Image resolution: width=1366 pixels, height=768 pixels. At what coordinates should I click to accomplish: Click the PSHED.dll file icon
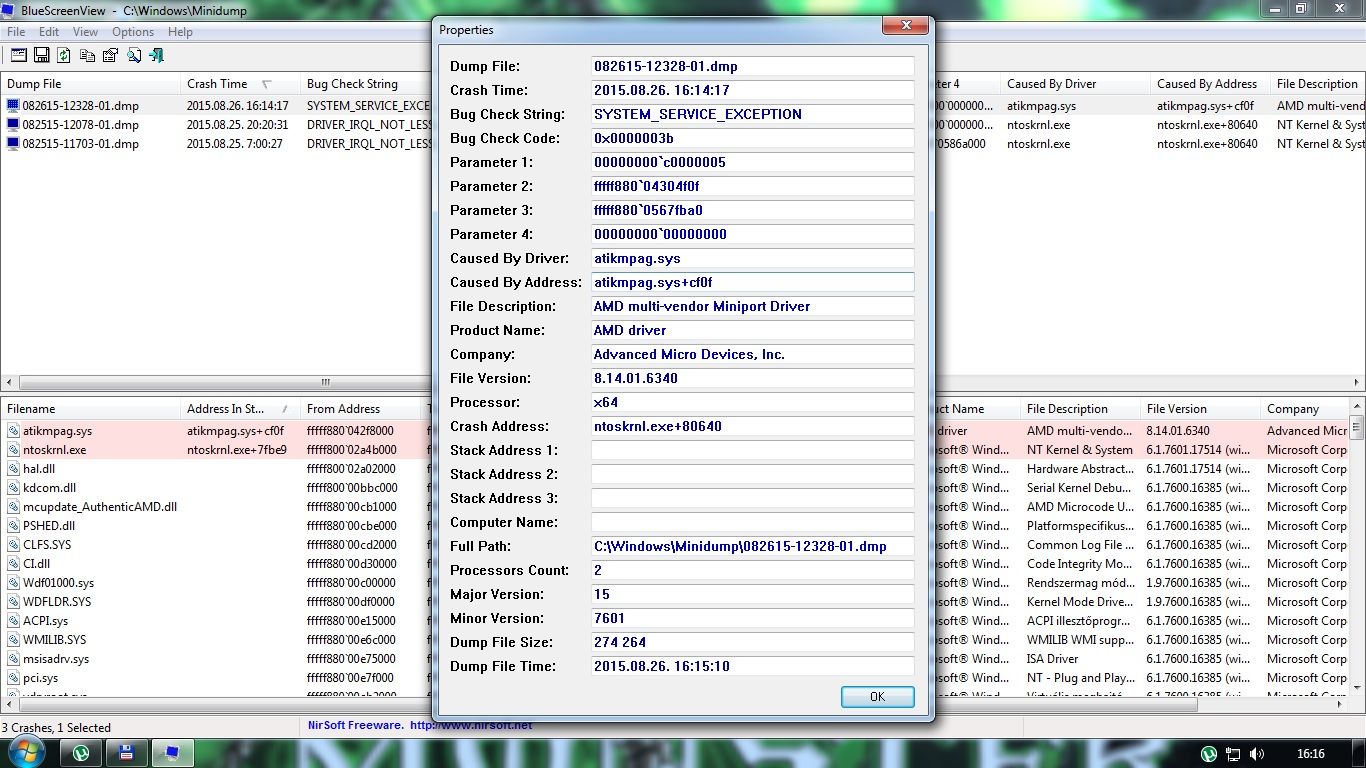[x=13, y=526]
